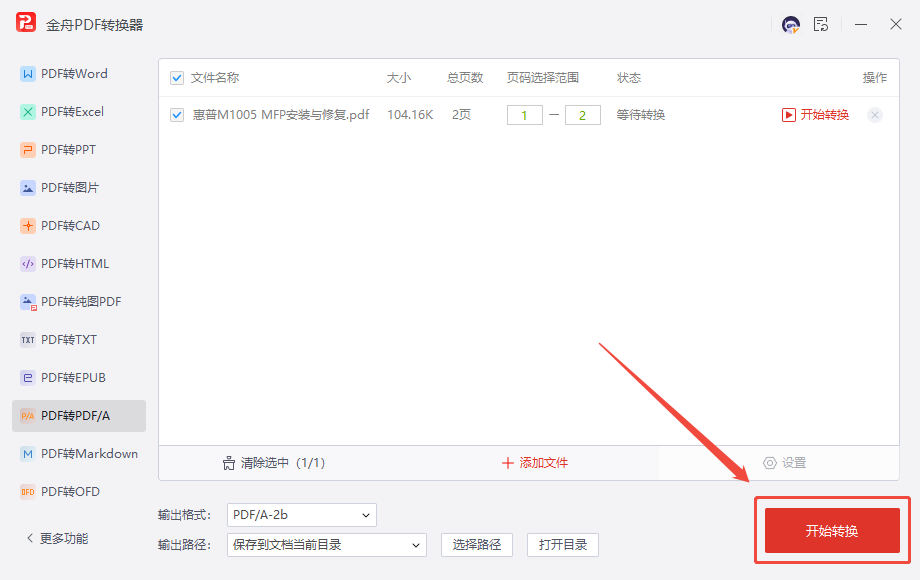This screenshot has height=580, width=920.
Task: Click the 文件名称 column header
Action: (x=215, y=78)
